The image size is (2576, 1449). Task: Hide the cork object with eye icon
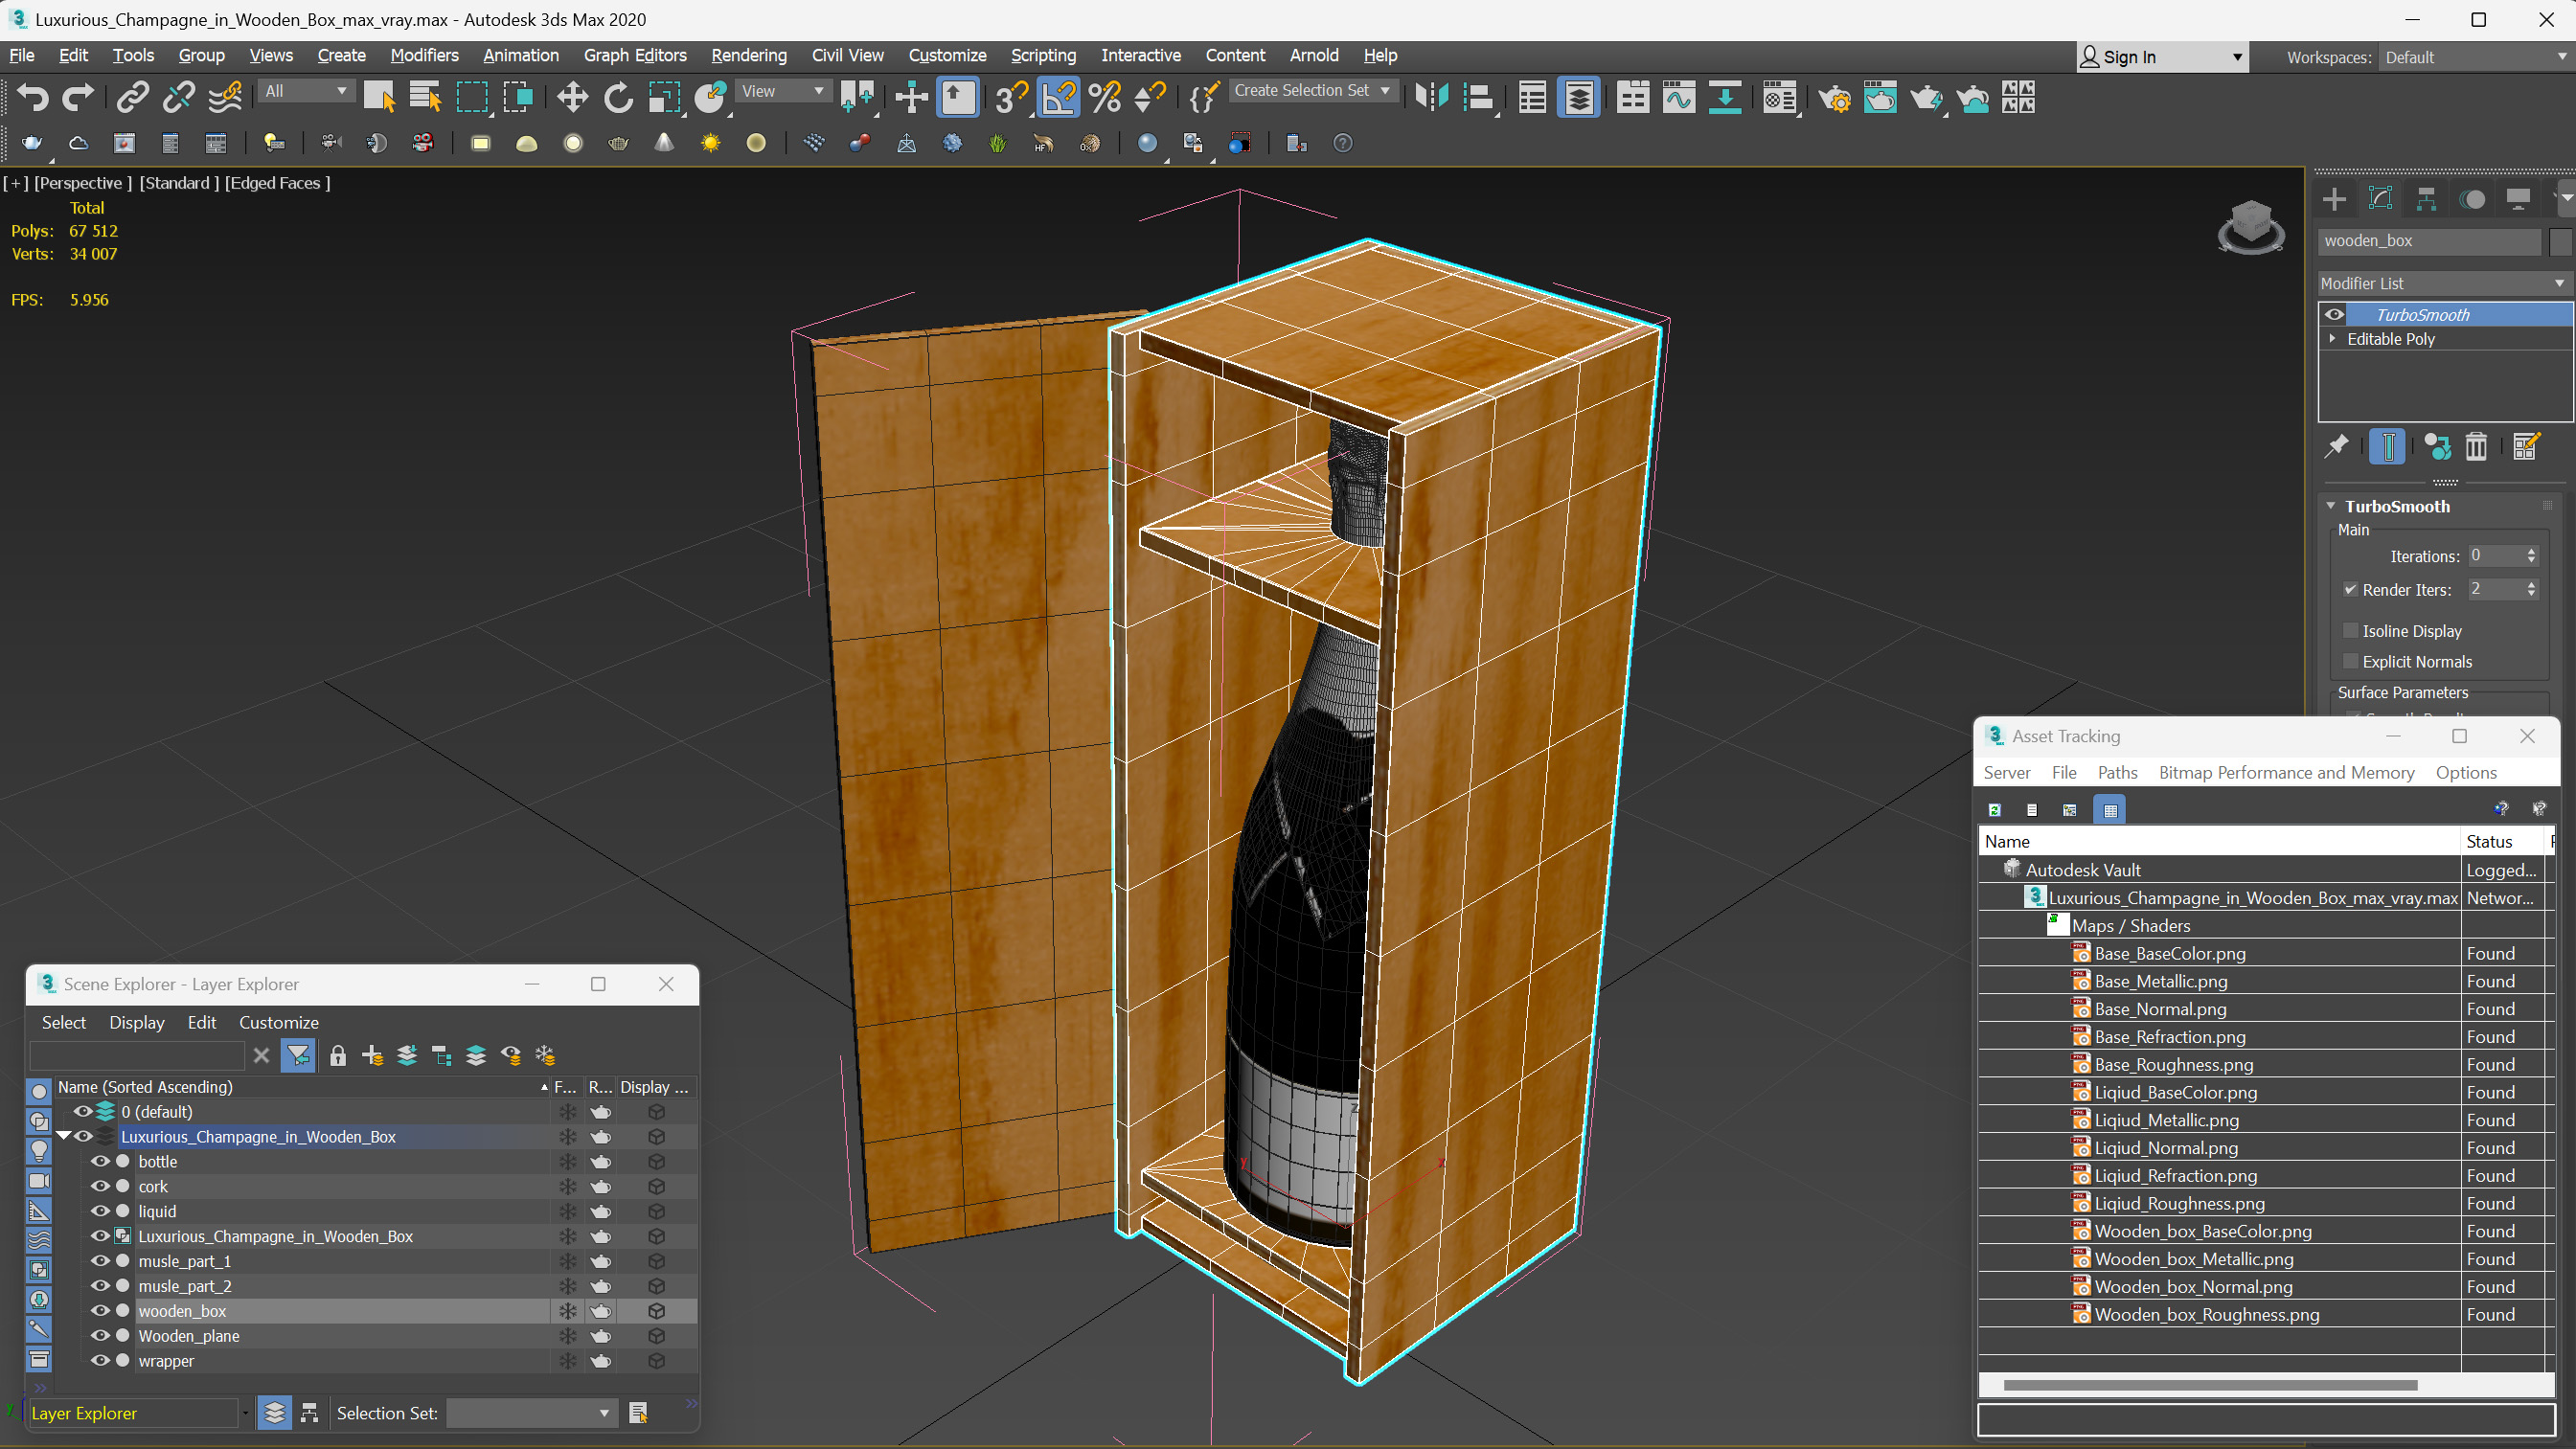pyautogui.click(x=100, y=1186)
